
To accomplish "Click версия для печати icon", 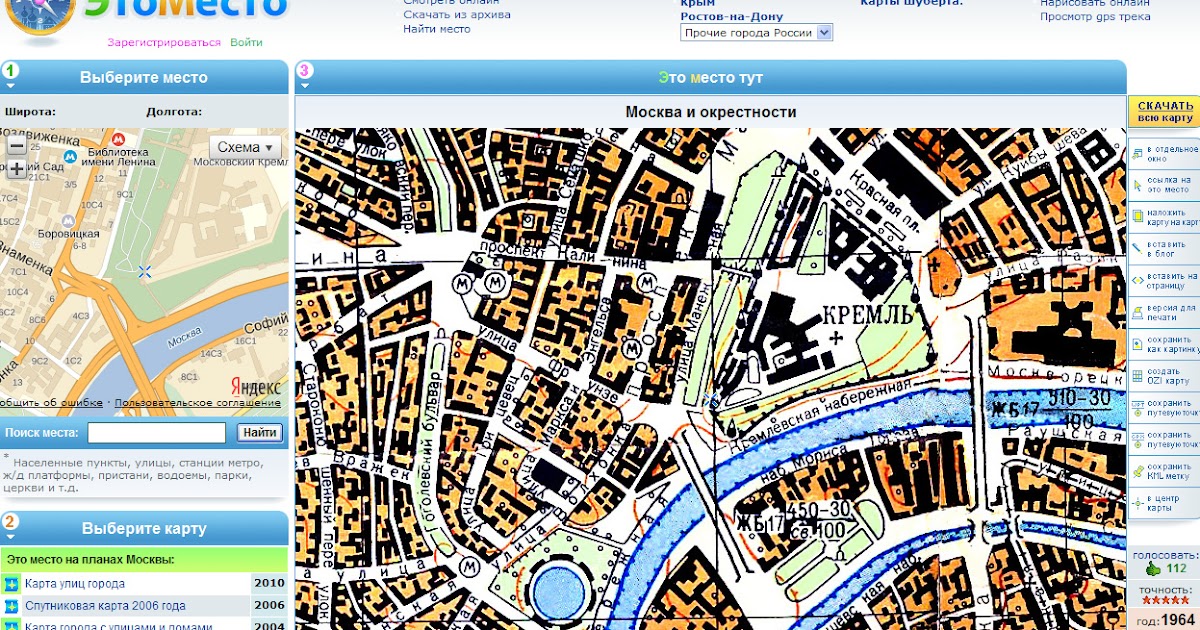I will [x=1138, y=312].
